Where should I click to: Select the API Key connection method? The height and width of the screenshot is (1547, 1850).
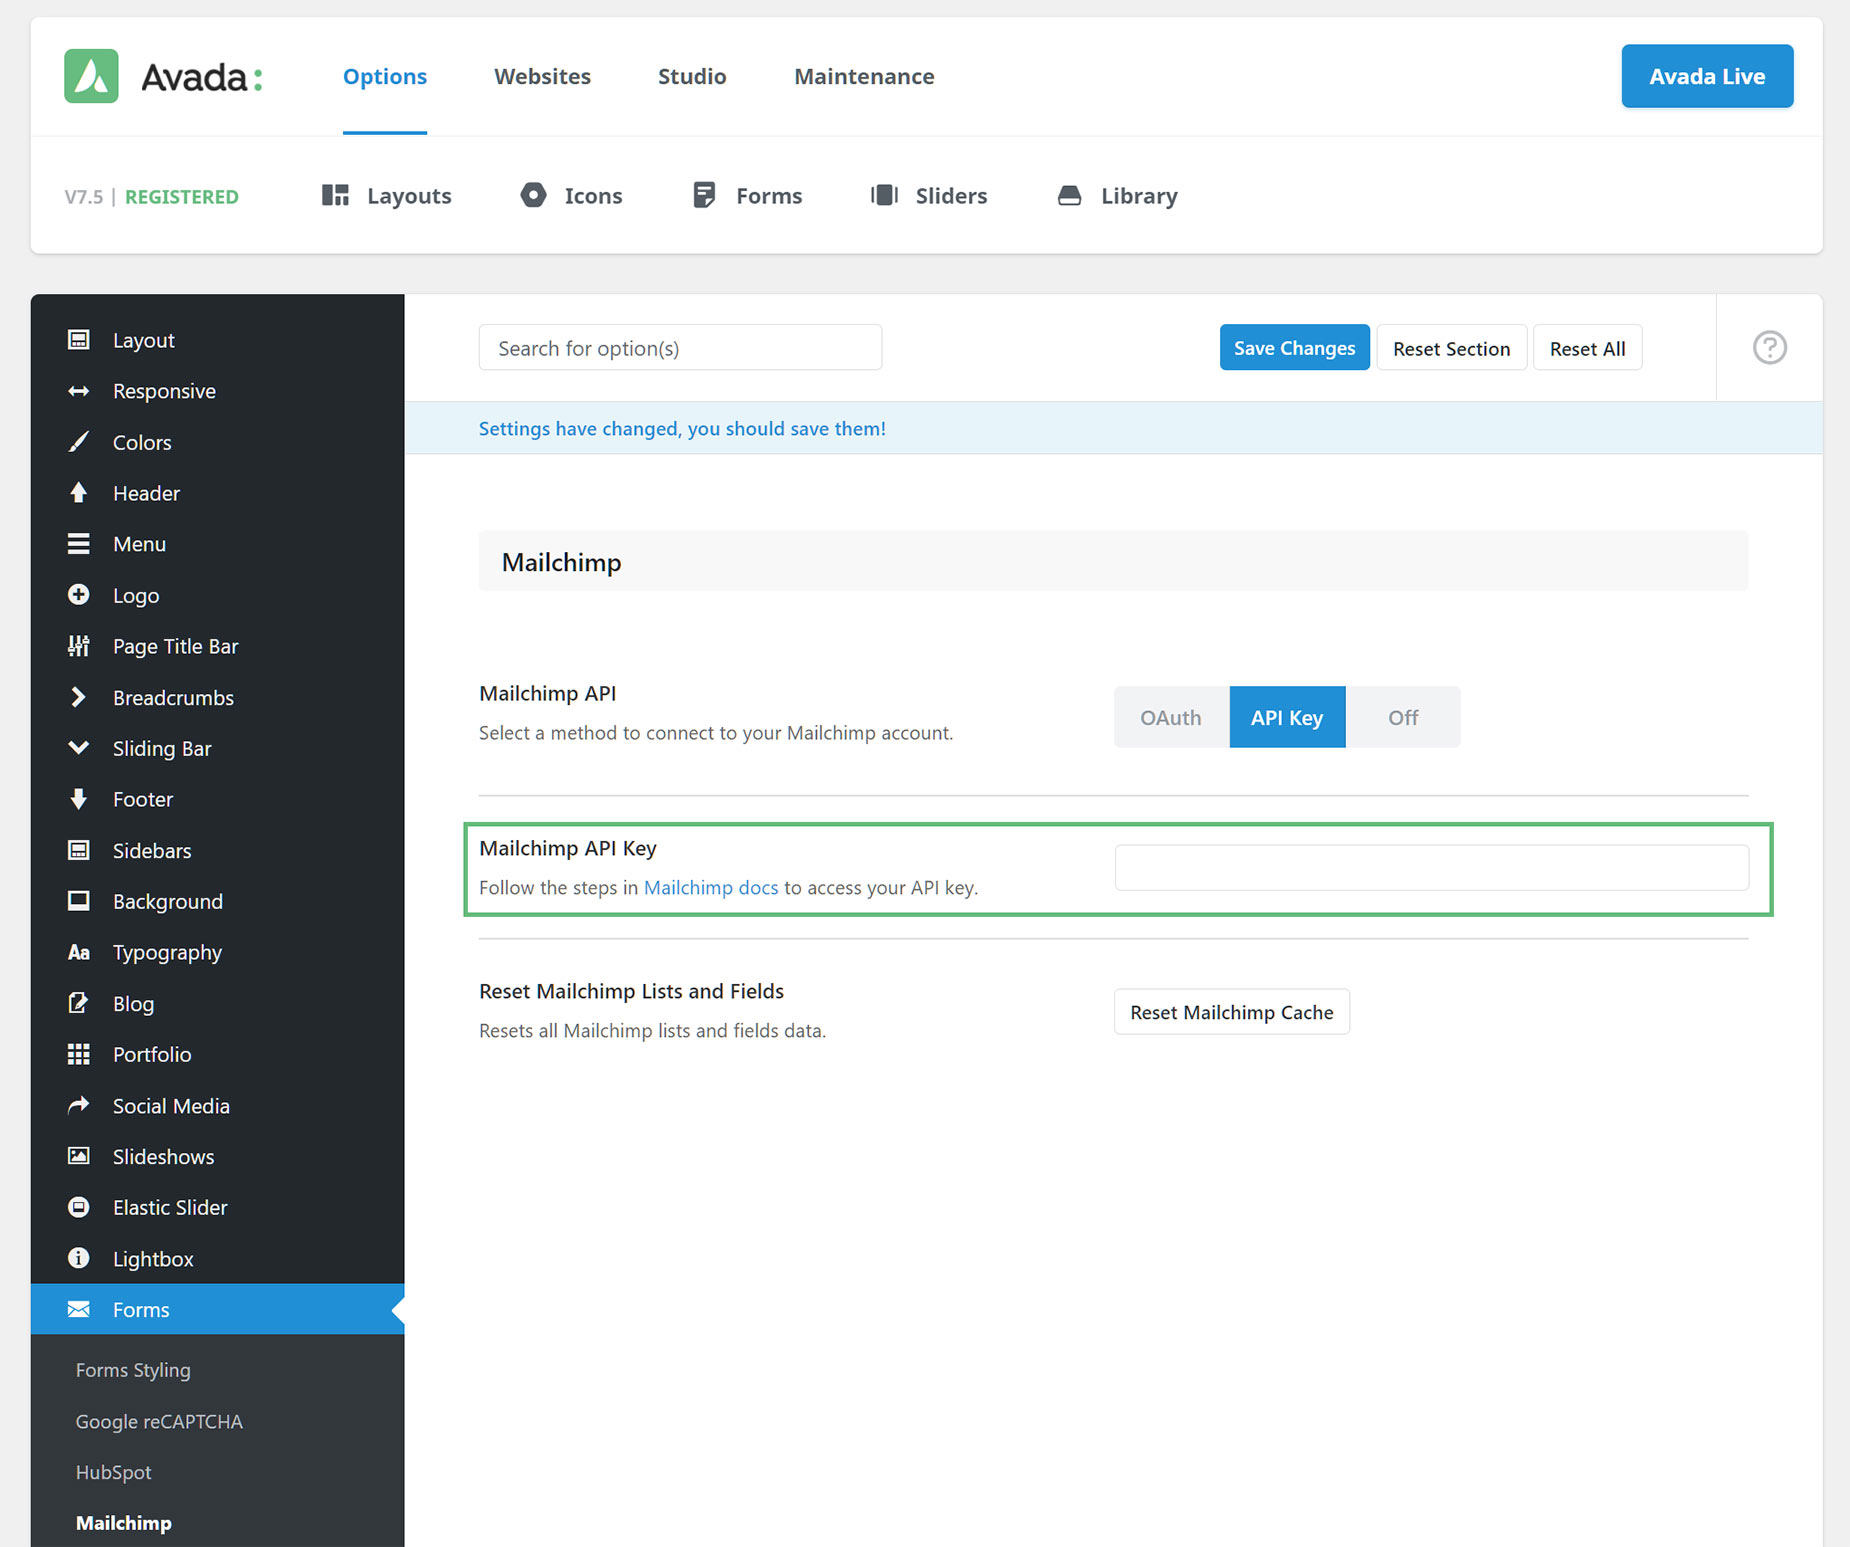1287,717
